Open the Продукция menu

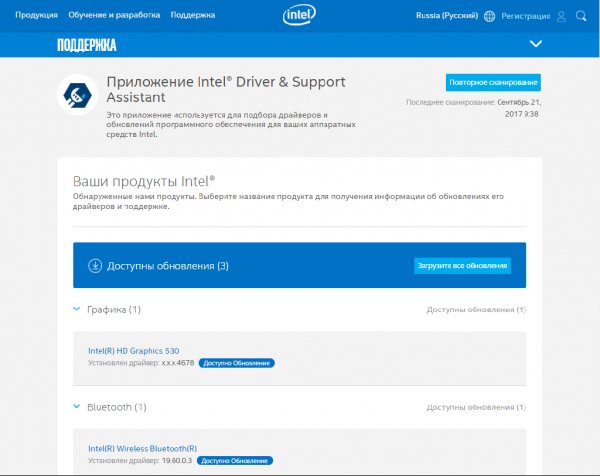pos(36,15)
